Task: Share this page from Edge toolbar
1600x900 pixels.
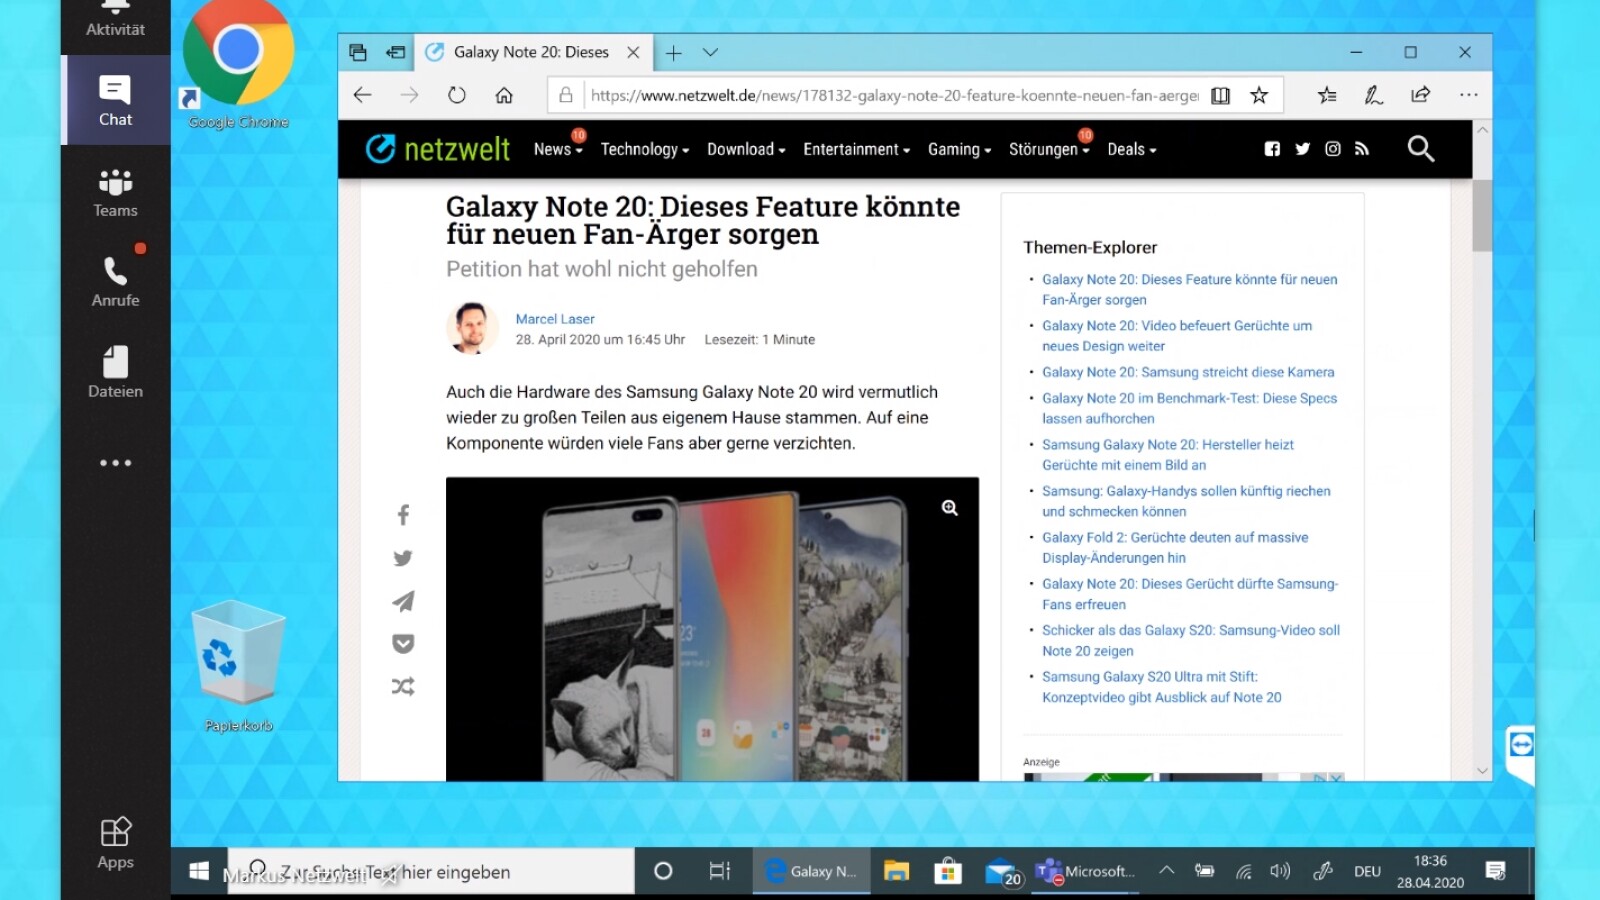Action: (1420, 95)
